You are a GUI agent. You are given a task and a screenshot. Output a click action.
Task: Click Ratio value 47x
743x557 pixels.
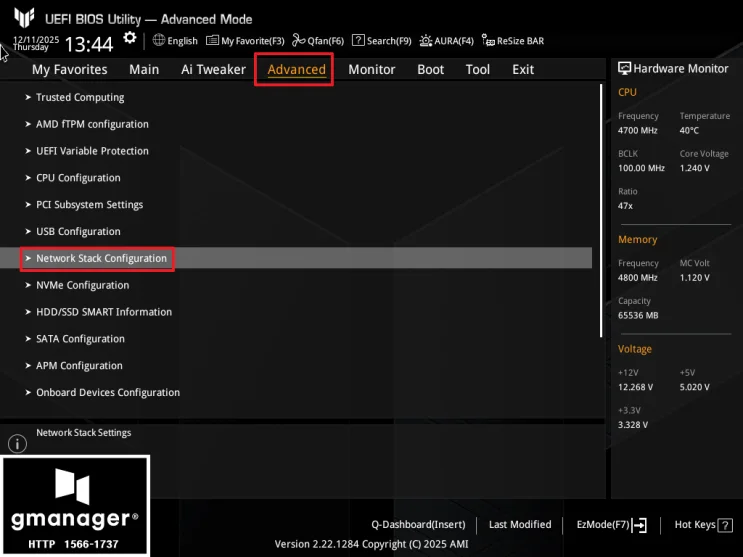pyautogui.click(x=625, y=206)
